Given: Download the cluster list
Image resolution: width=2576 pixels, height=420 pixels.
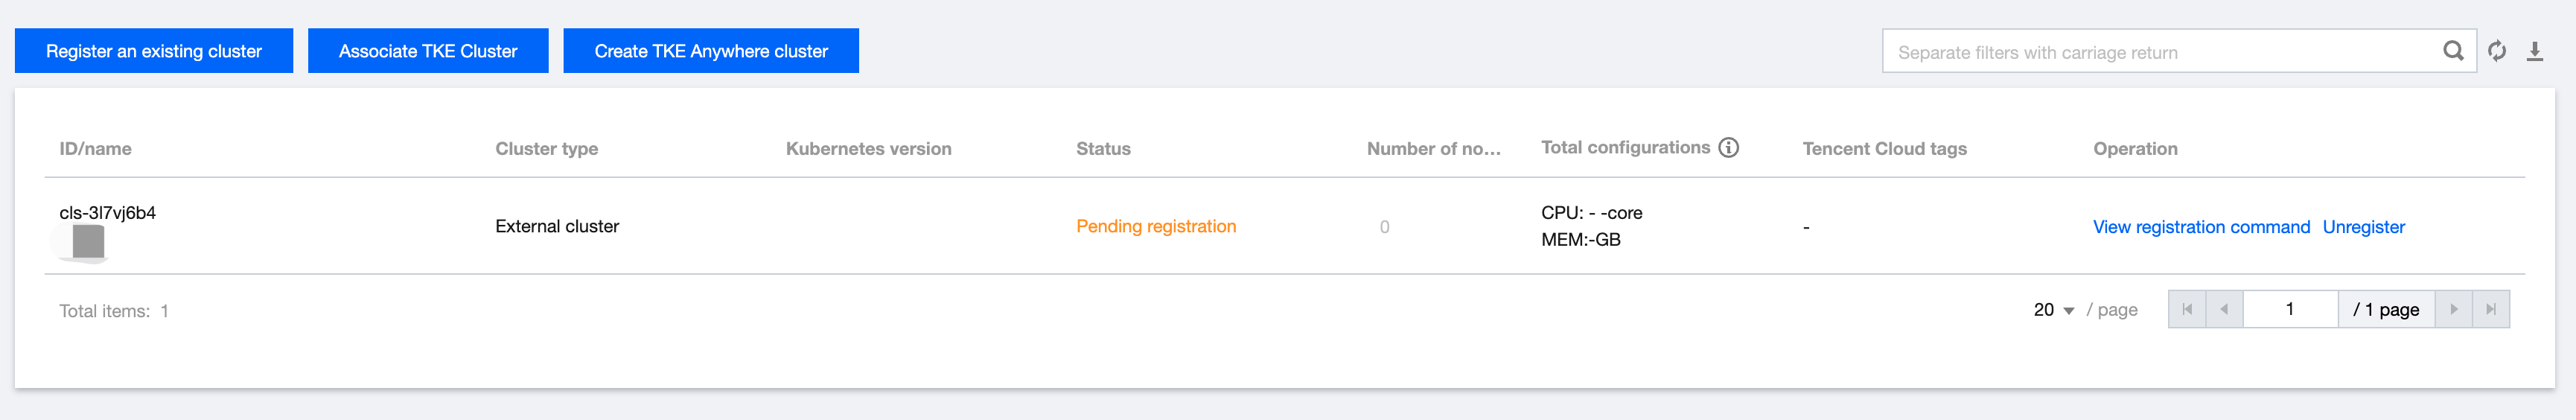Looking at the screenshot, I should coord(2535,51).
